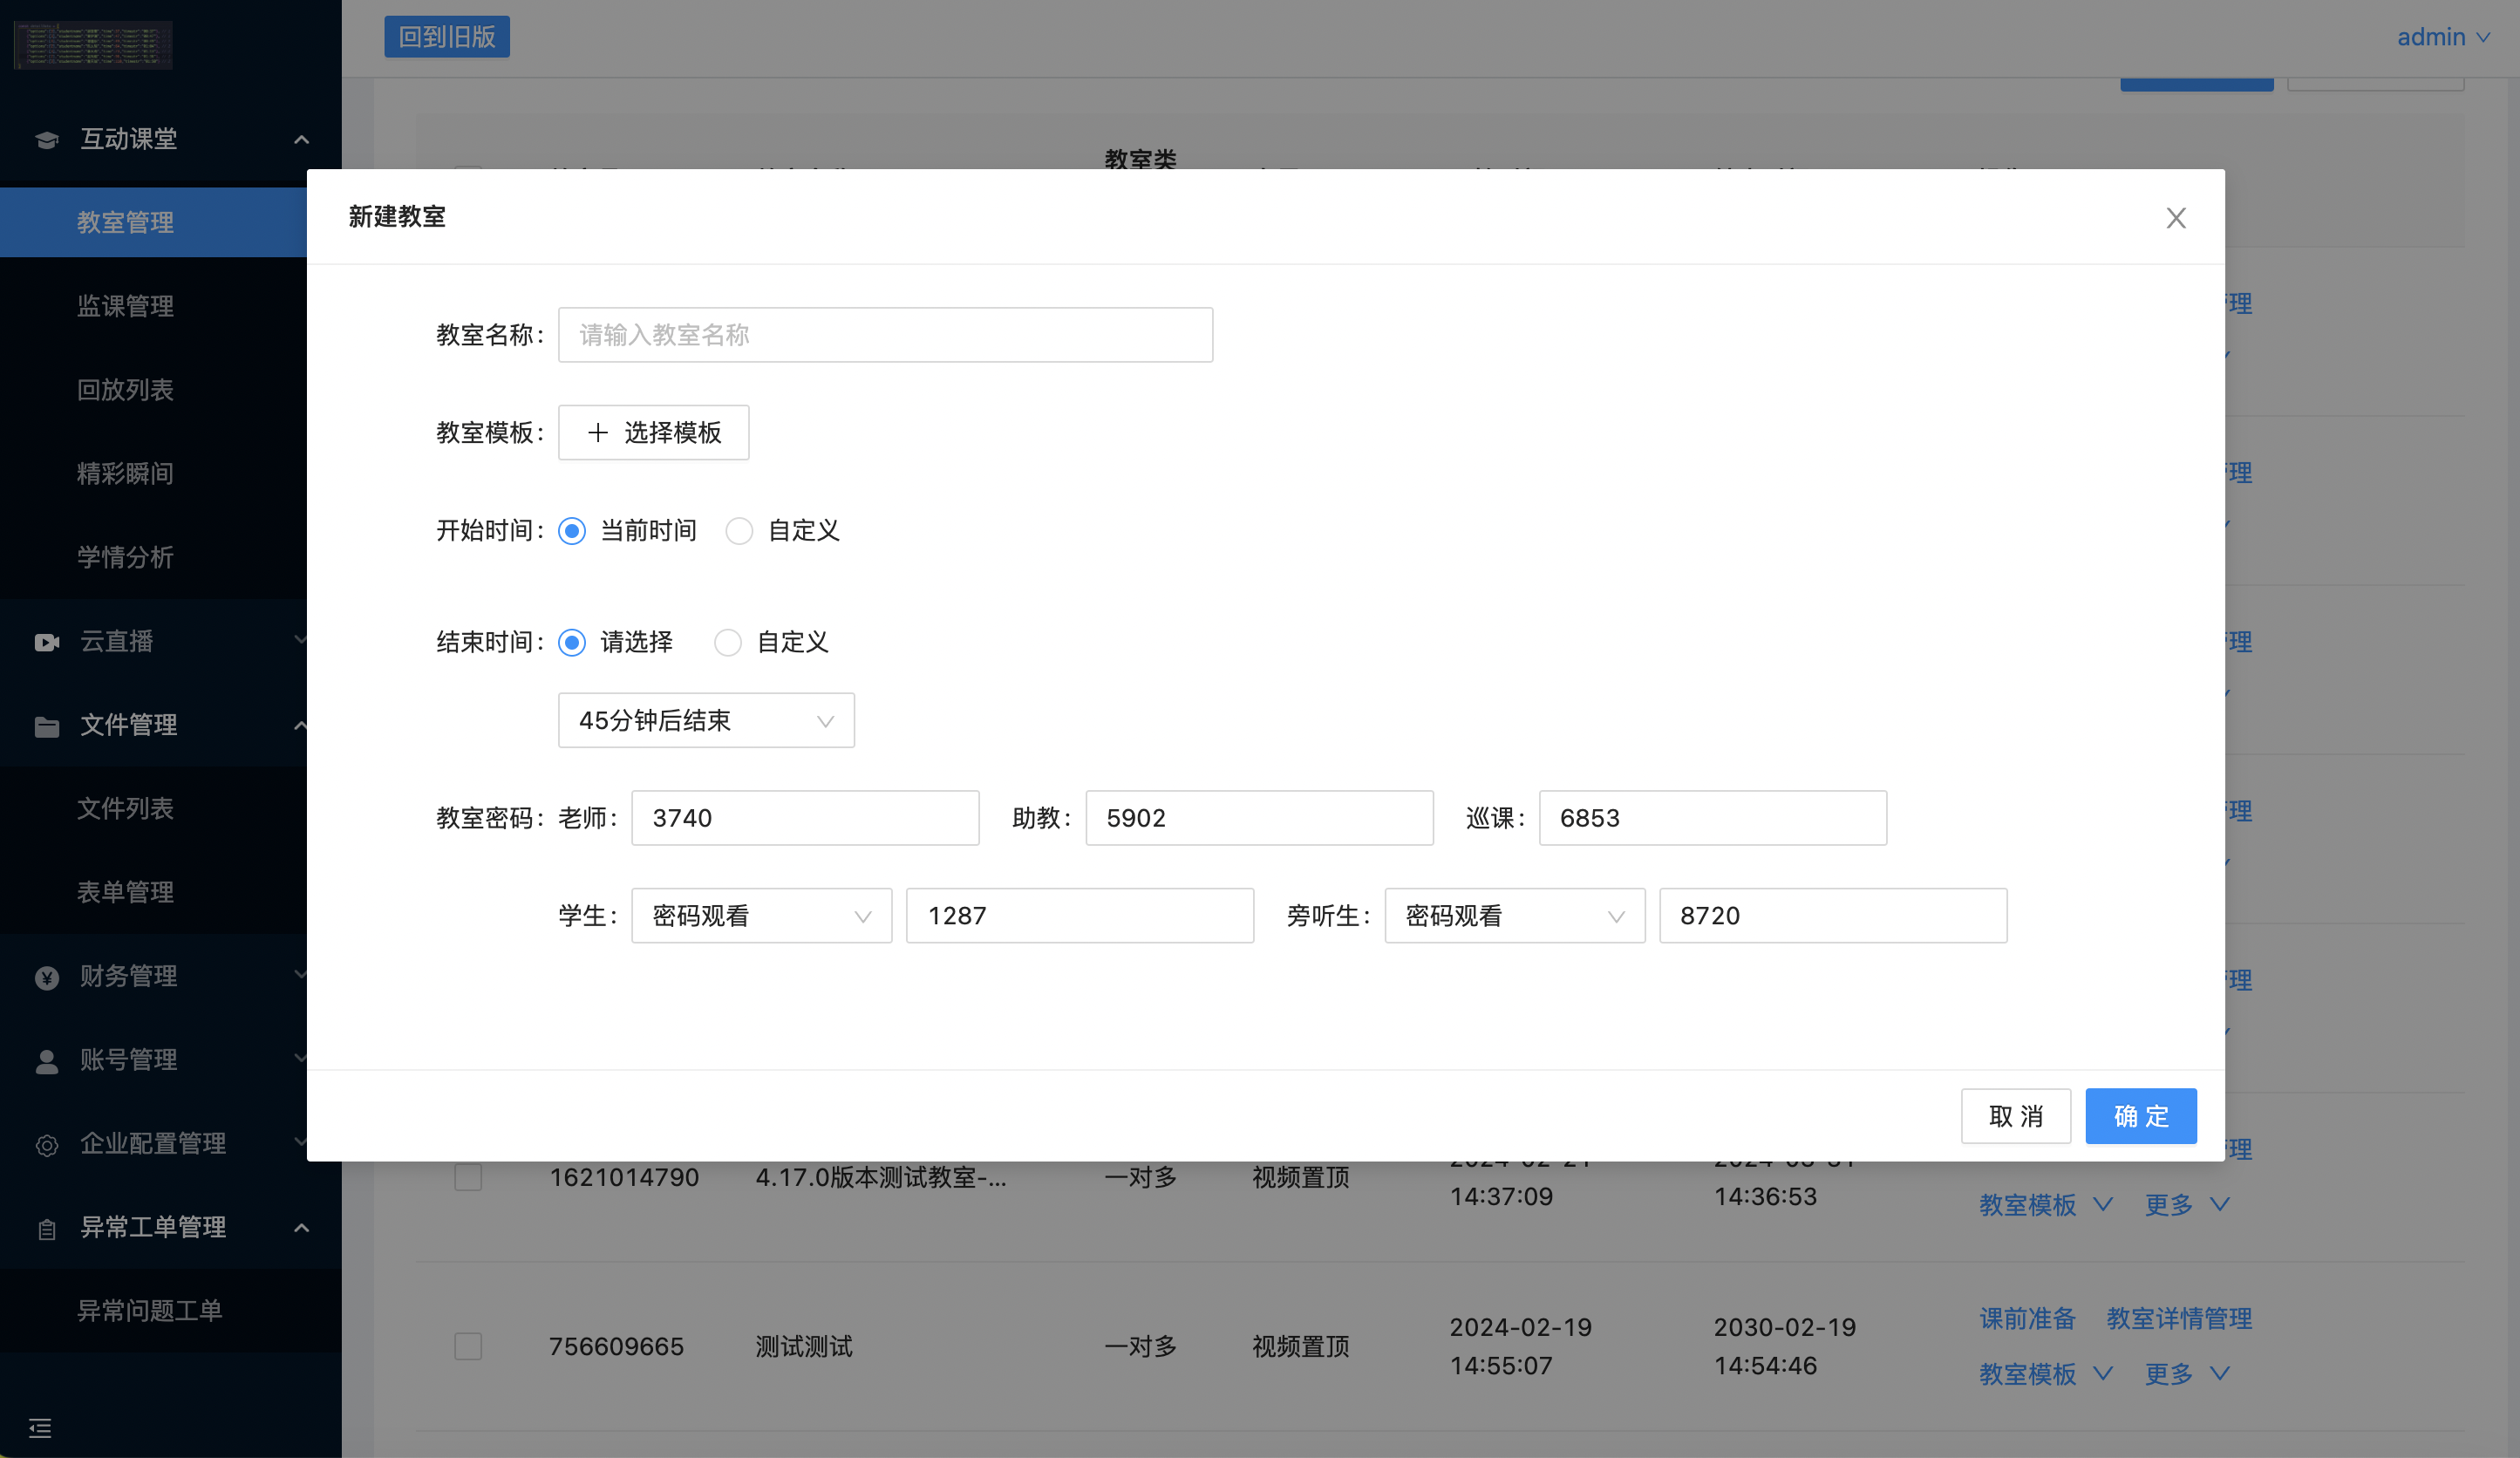Select 自定义 radio for 结束时间
This screenshot has width=2520, height=1458.
(x=728, y=642)
